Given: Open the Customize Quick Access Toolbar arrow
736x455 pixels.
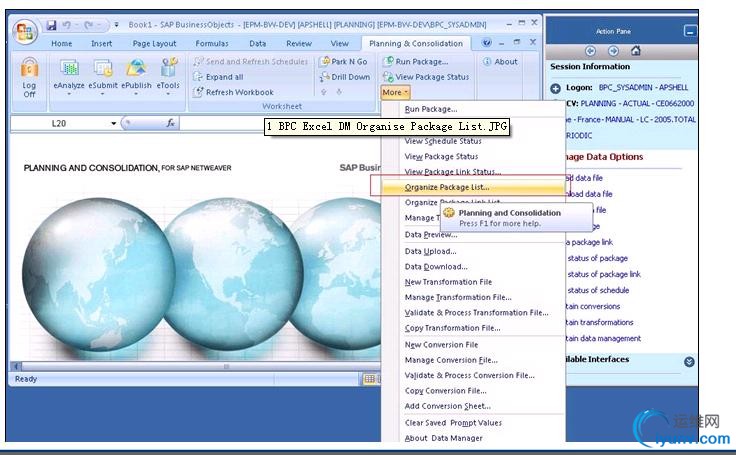Looking at the screenshot, I should 116,24.
